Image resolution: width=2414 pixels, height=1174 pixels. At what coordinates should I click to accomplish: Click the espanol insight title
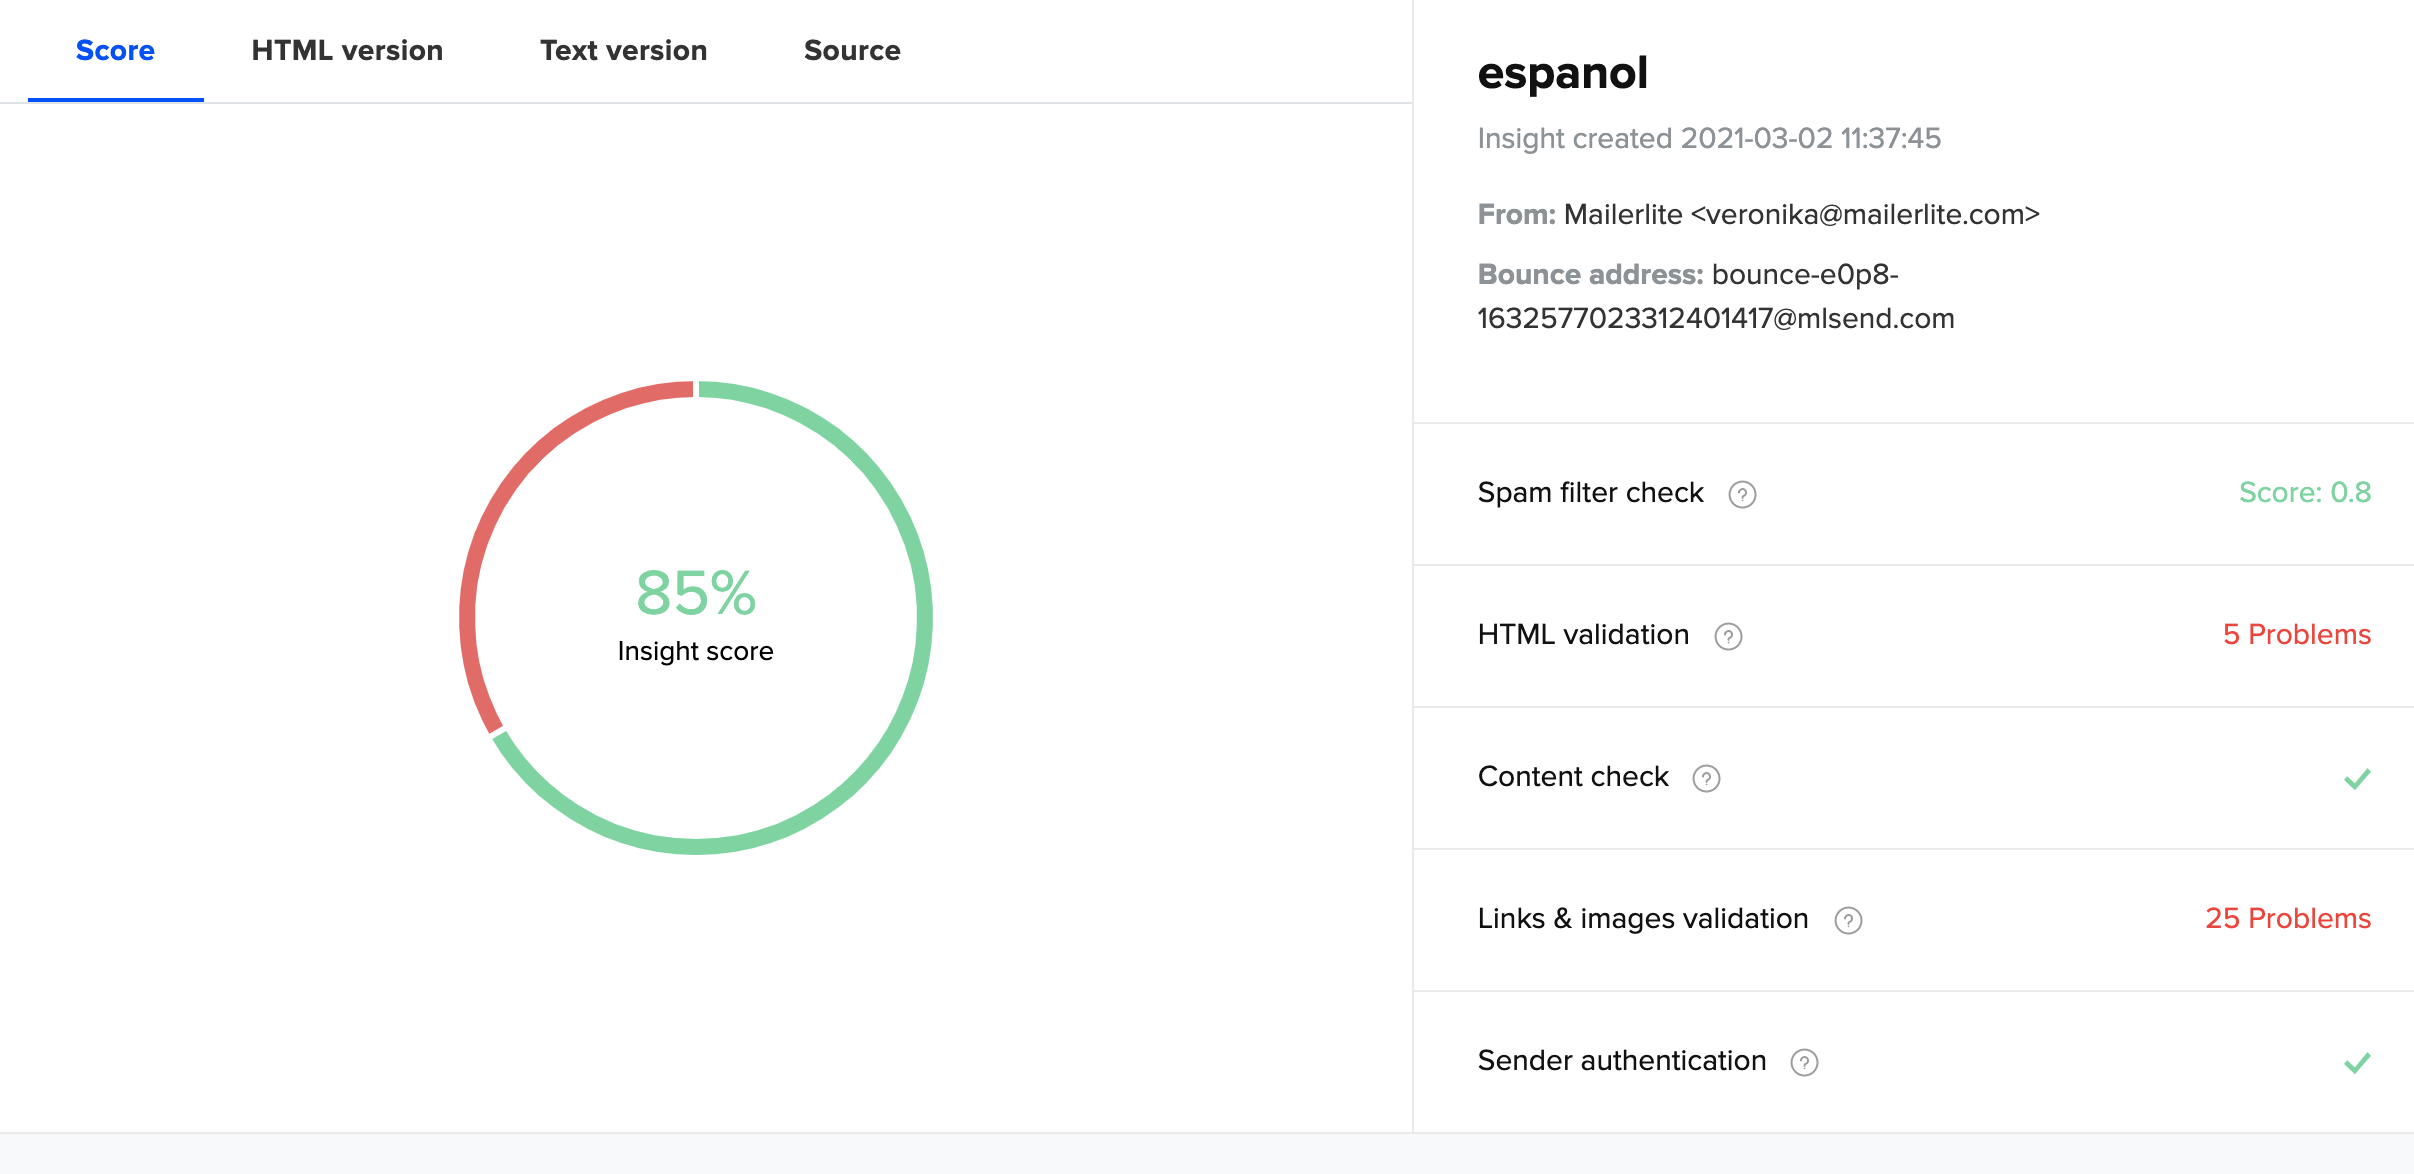coord(1562,73)
